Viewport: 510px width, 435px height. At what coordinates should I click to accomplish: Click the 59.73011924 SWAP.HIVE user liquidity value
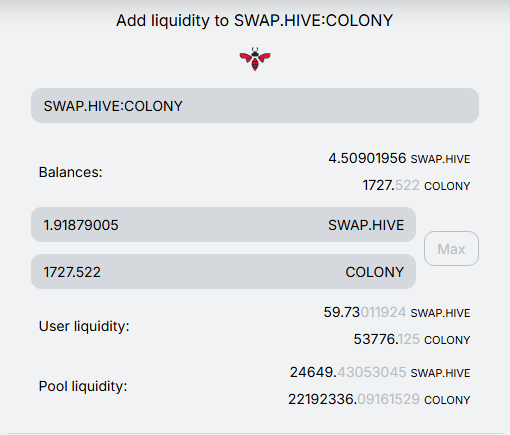click(397, 313)
